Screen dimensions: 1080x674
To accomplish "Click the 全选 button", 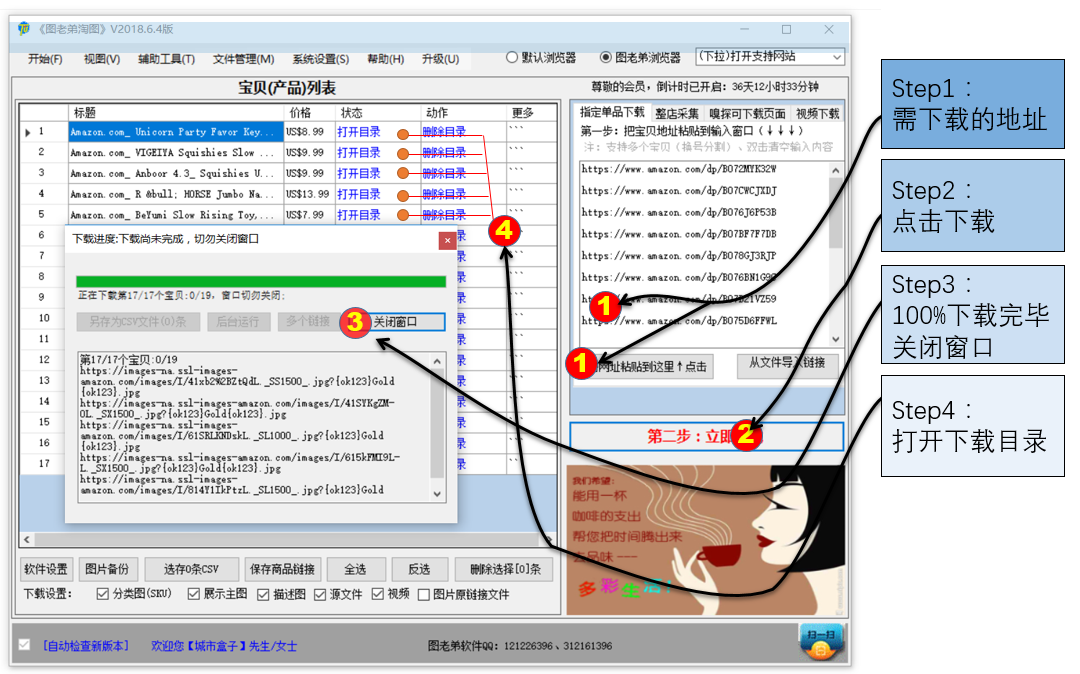I will tap(355, 569).
